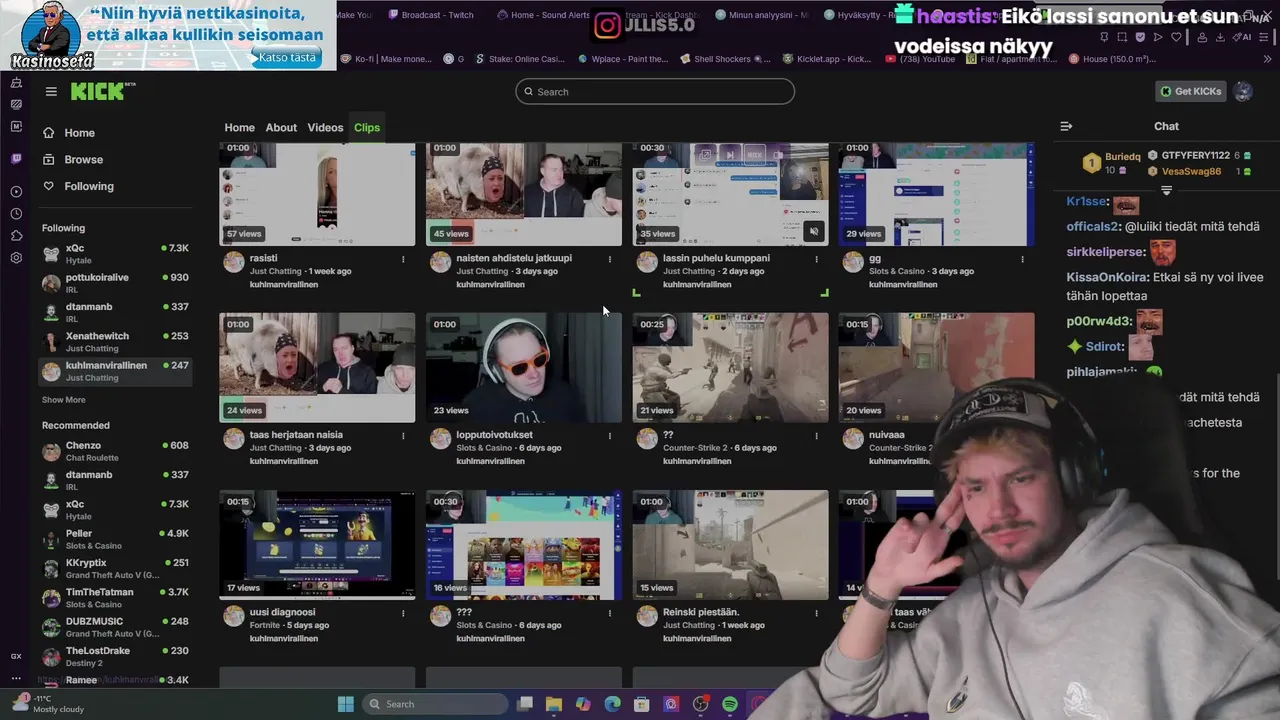Open File Explorer from the taskbar

point(554,704)
